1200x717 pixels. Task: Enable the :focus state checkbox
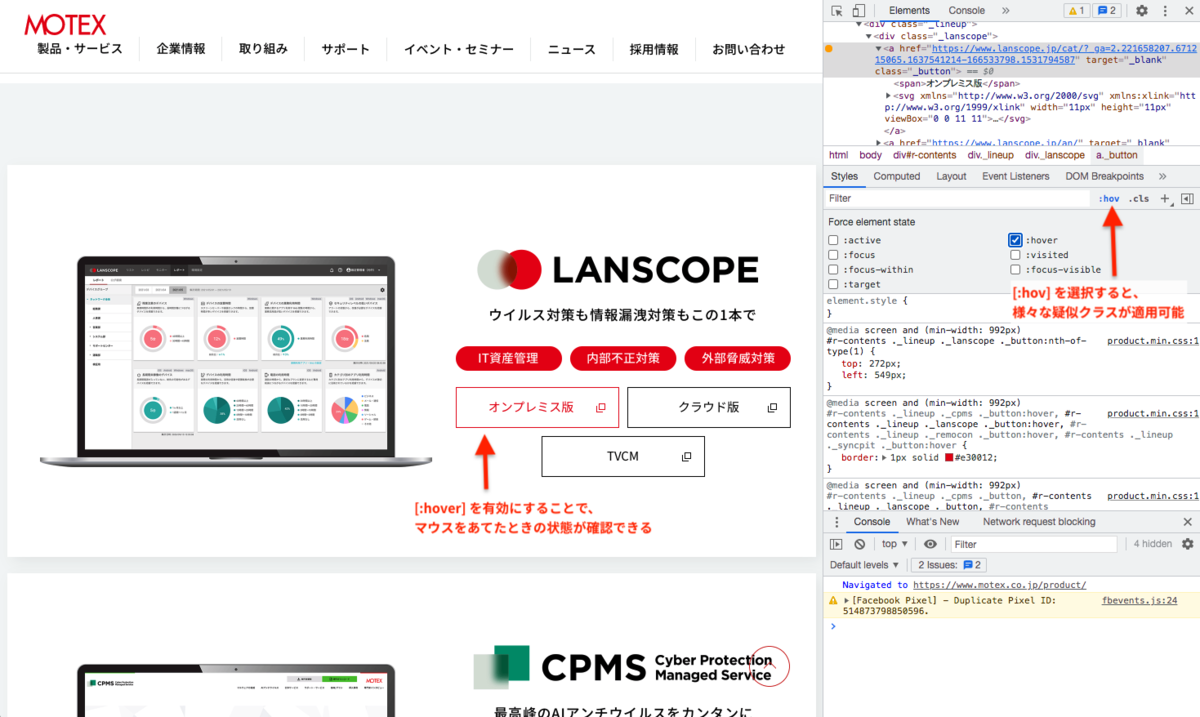[834, 255]
